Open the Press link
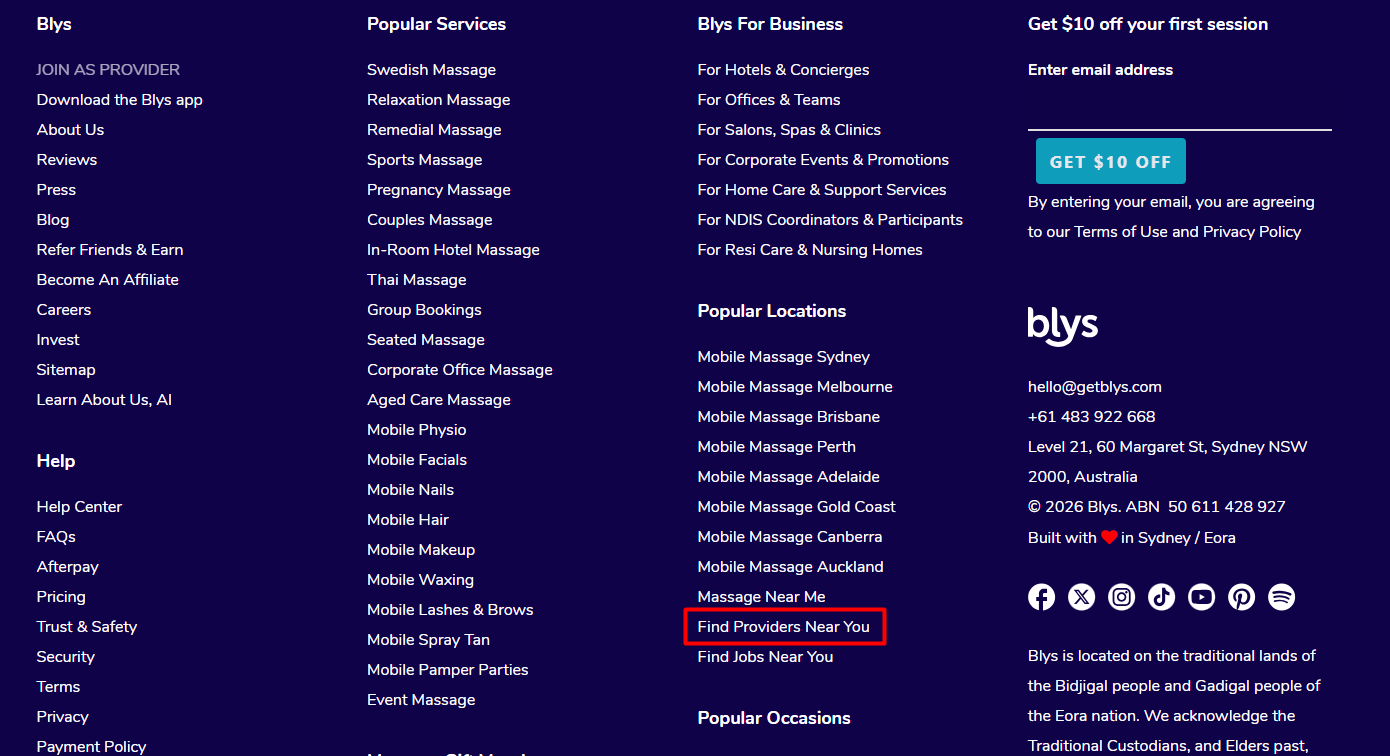Screen dimensions: 1390x756 tap(56, 190)
